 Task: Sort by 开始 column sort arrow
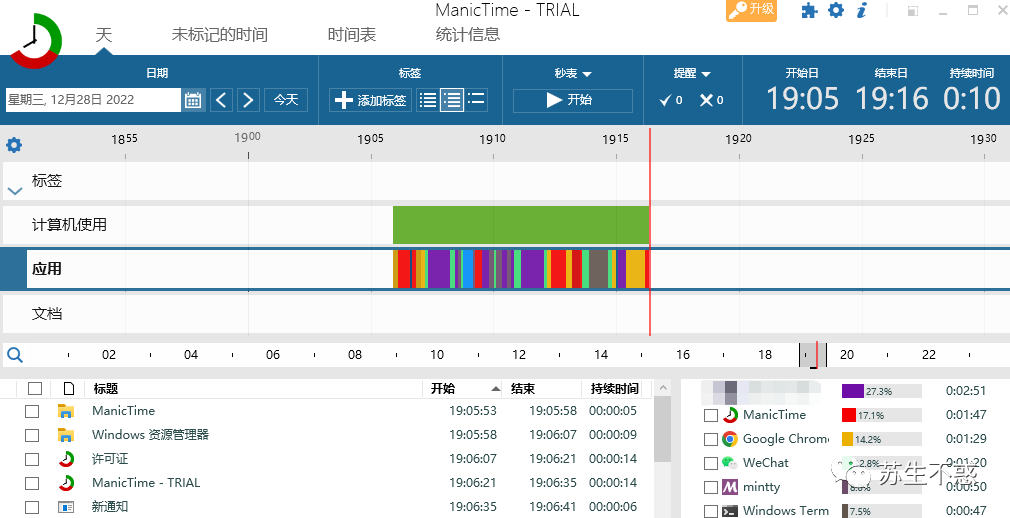pos(495,388)
